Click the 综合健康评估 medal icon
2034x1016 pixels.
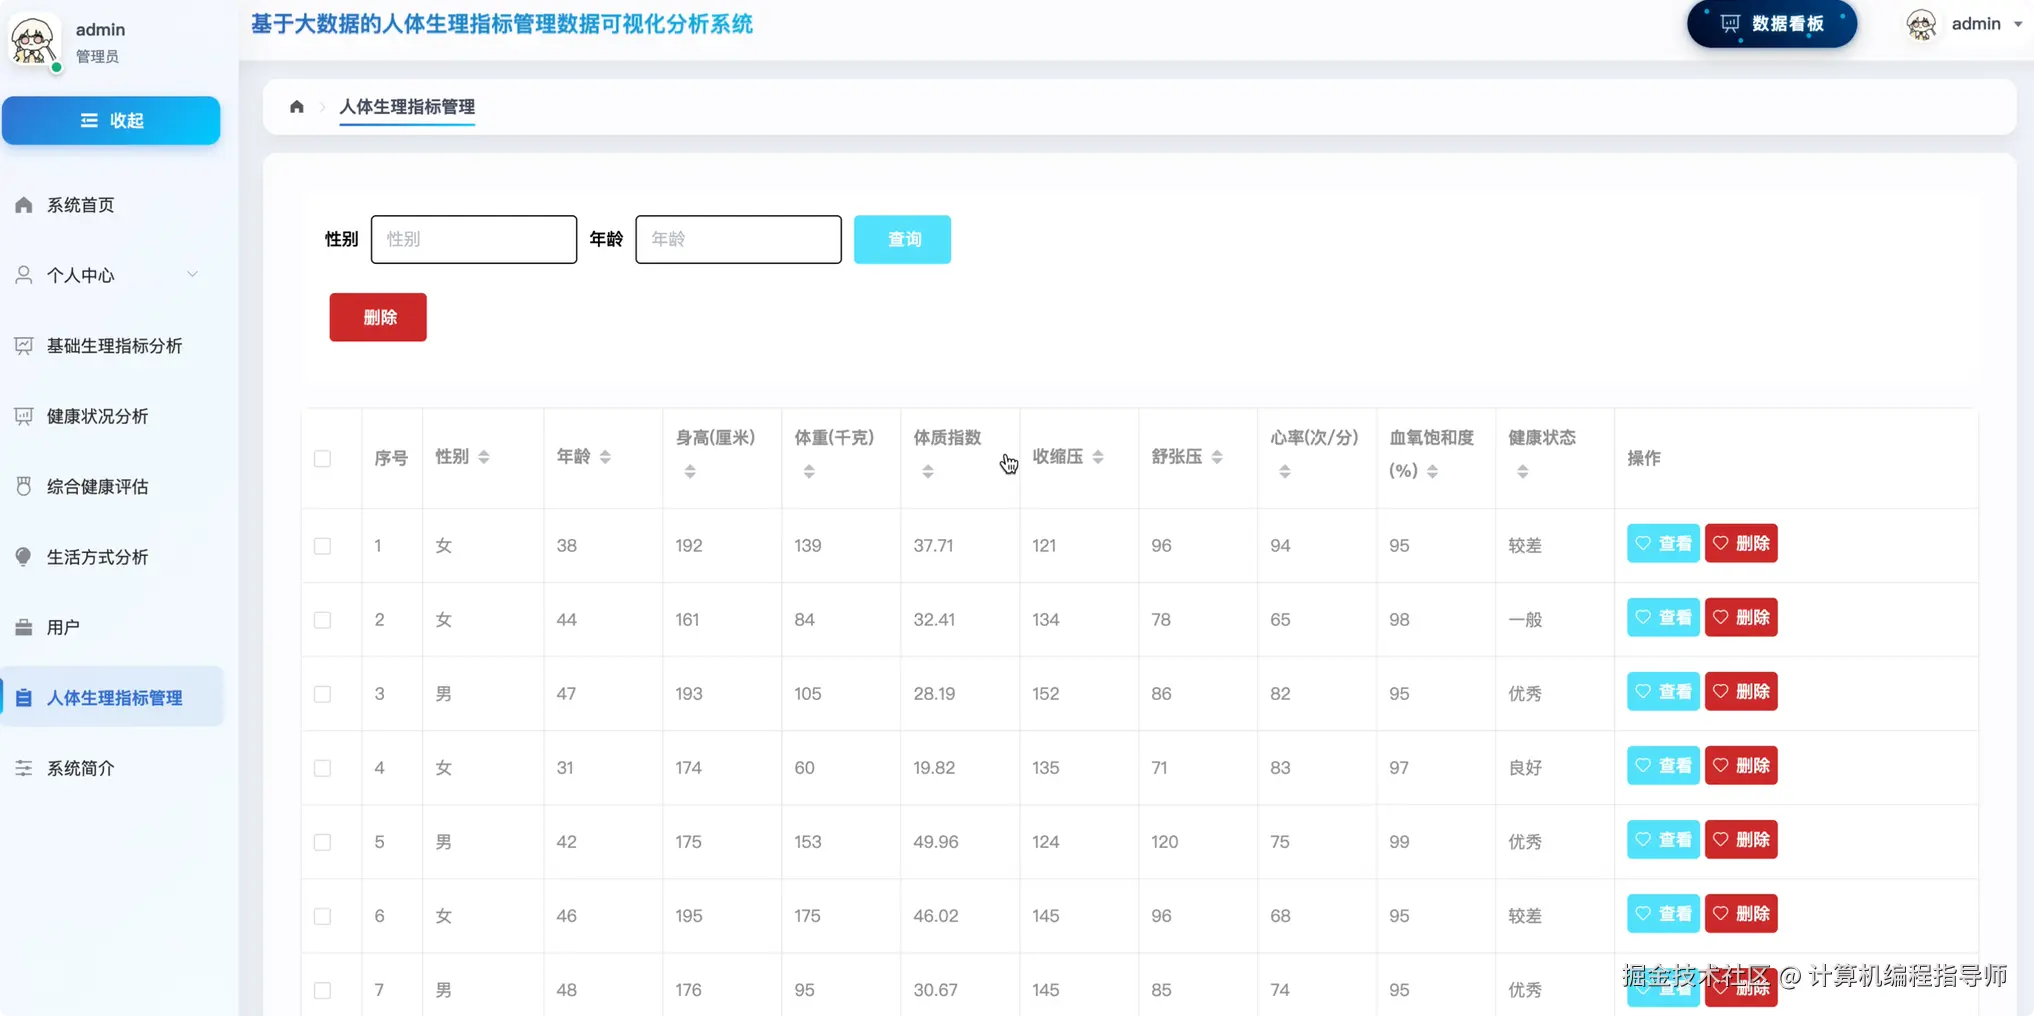pos(24,486)
